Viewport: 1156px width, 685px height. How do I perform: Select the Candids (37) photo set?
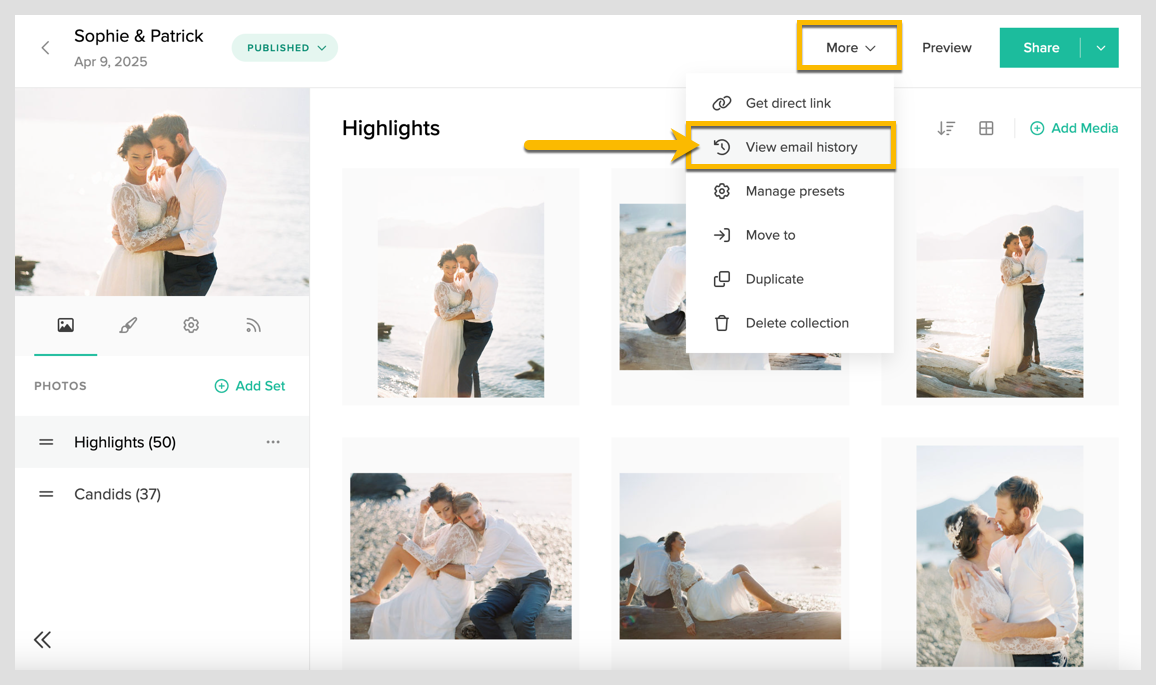click(x=117, y=494)
